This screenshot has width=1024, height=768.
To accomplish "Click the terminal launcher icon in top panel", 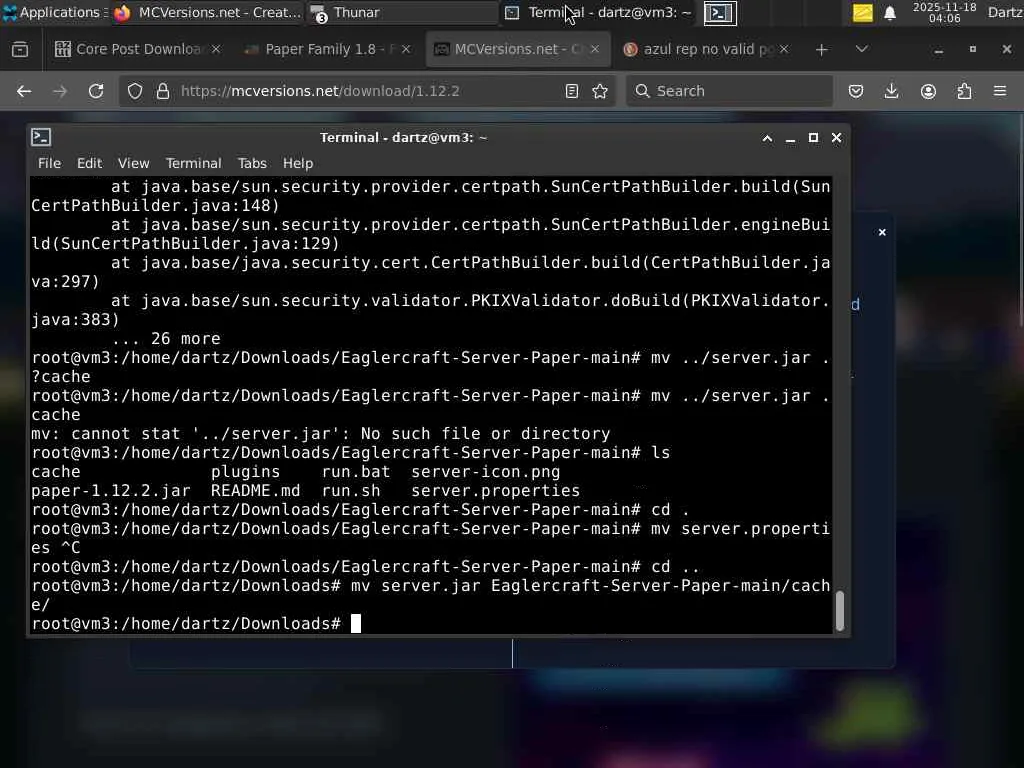I will [x=720, y=12].
